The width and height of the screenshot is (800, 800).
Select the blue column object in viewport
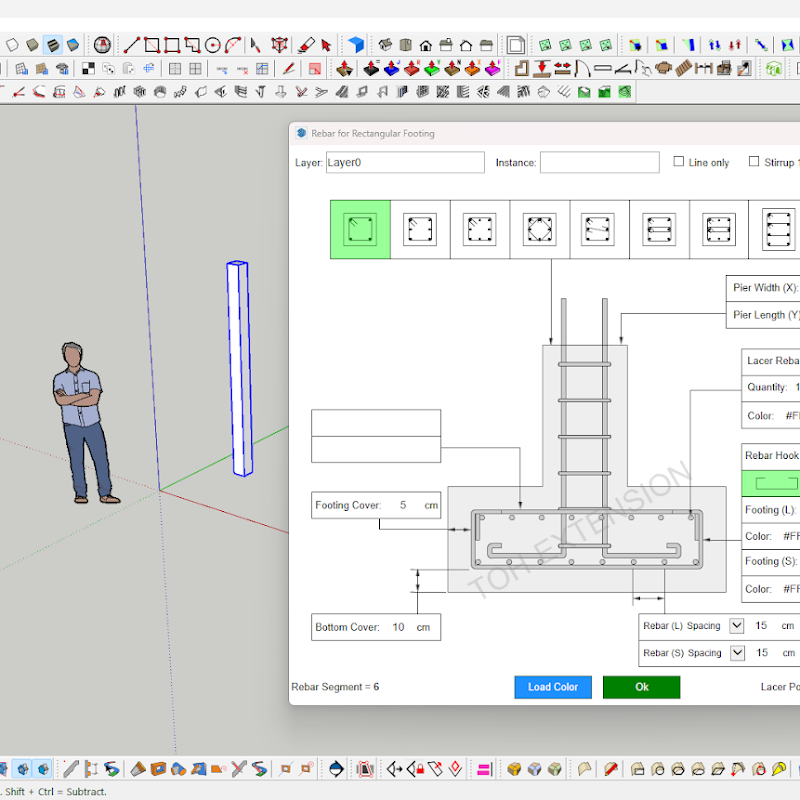click(x=239, y=369)
